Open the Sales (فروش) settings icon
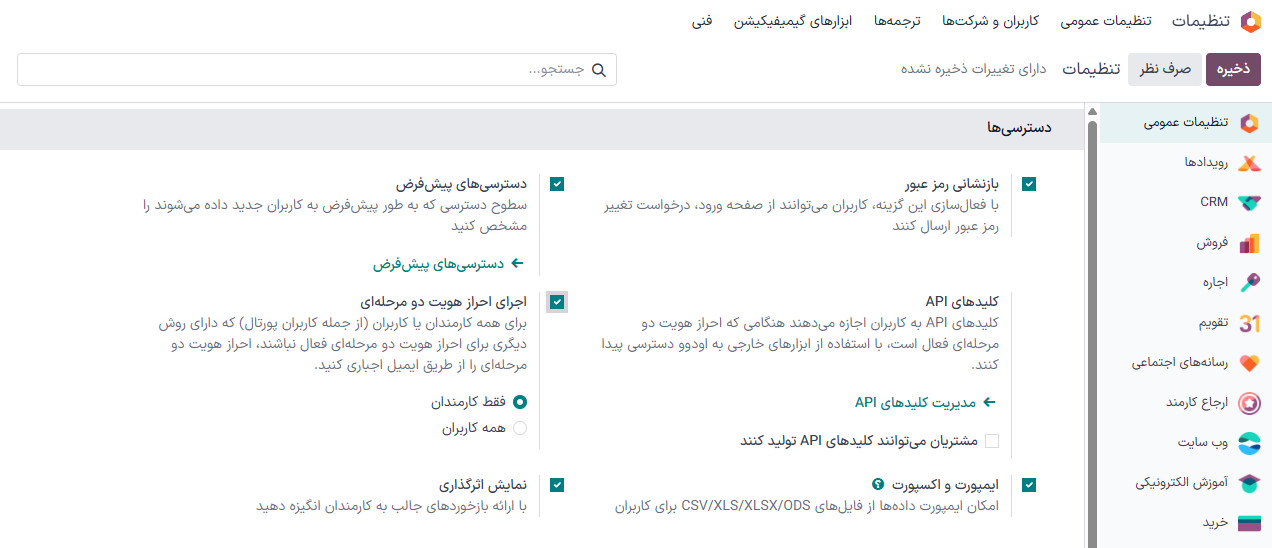Image resolution: width=1272 pixels, height=548 pixels. click(1249, 243)
